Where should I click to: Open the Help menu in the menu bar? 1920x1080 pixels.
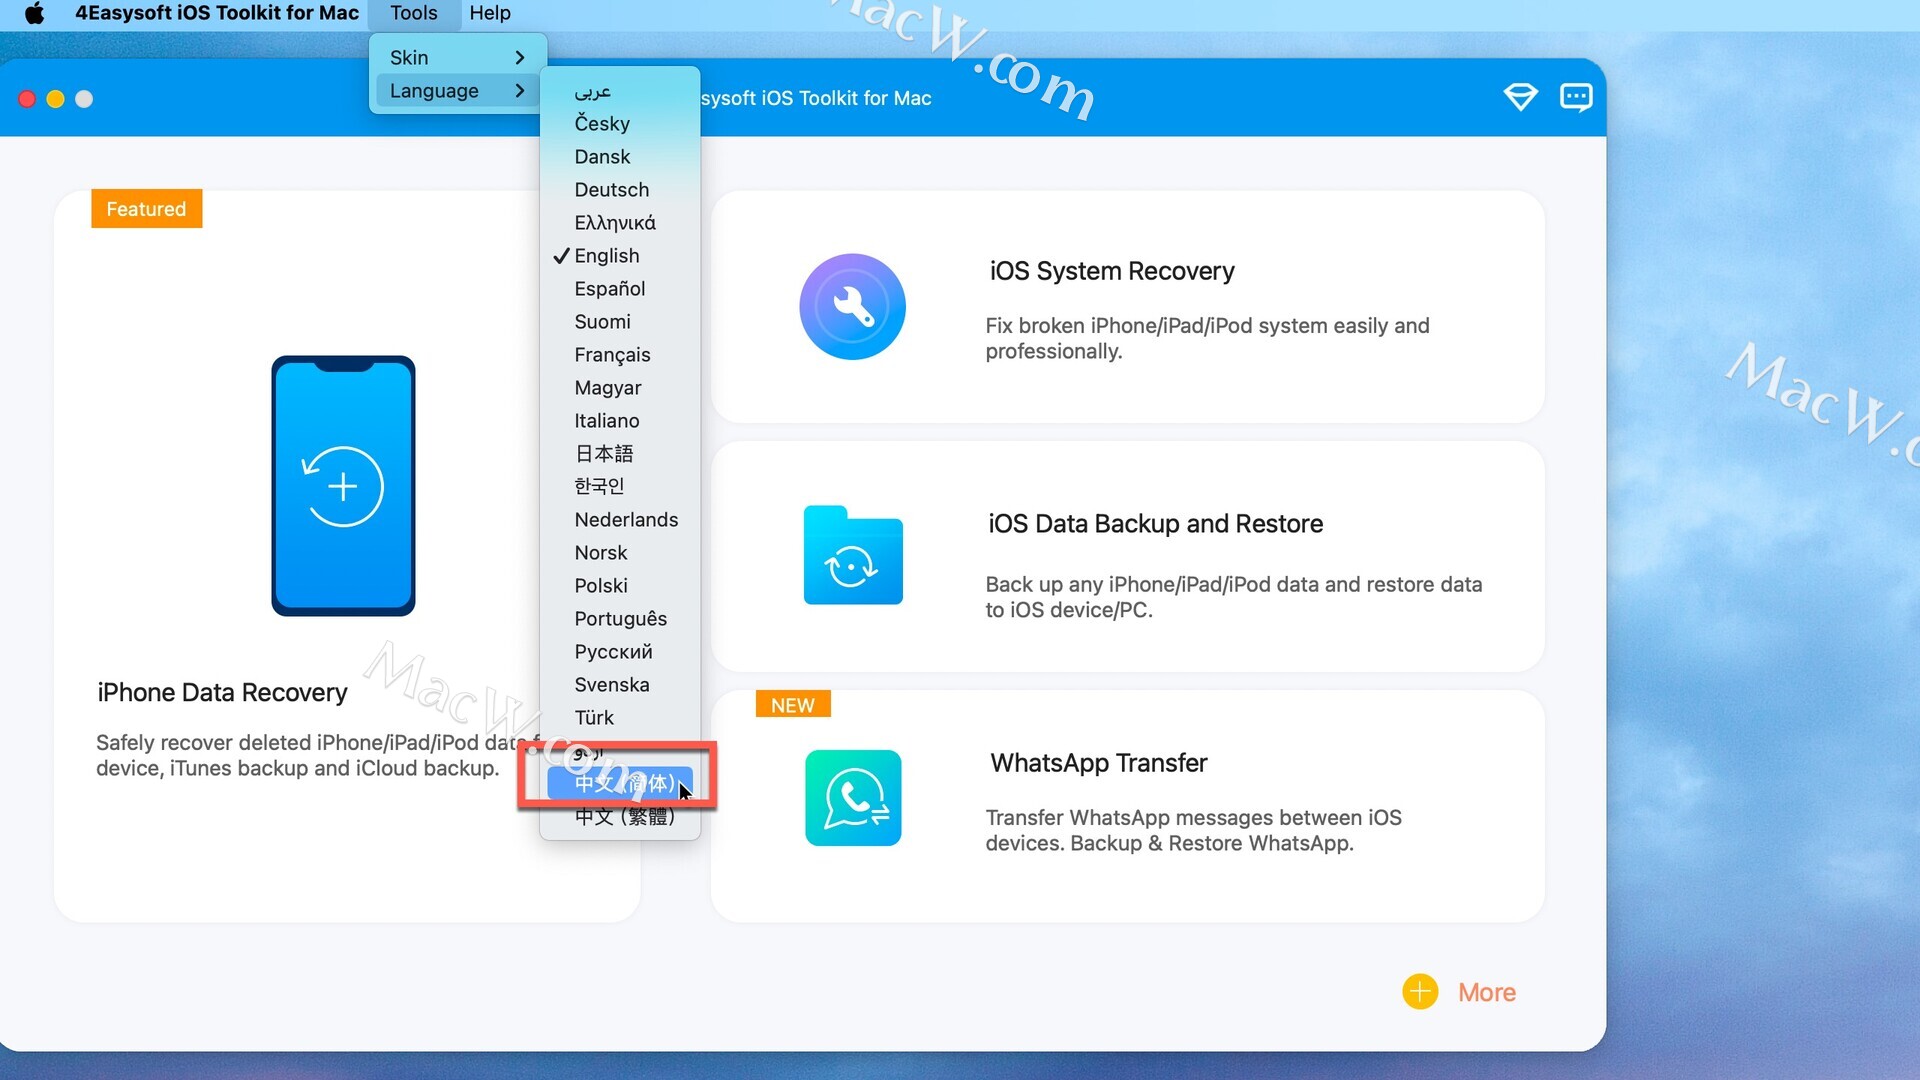pyautogui.click(x=490, y=13)
